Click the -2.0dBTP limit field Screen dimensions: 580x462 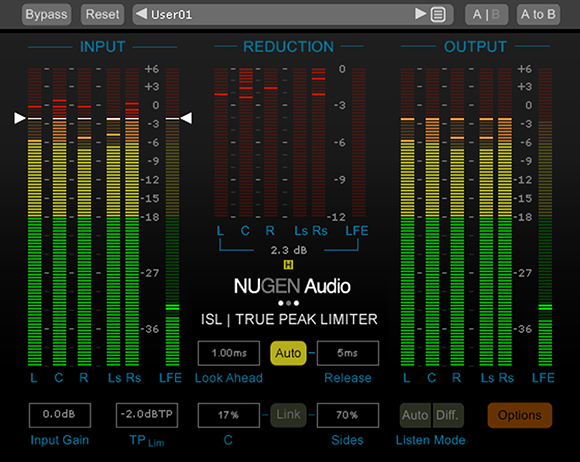(147, 415)
